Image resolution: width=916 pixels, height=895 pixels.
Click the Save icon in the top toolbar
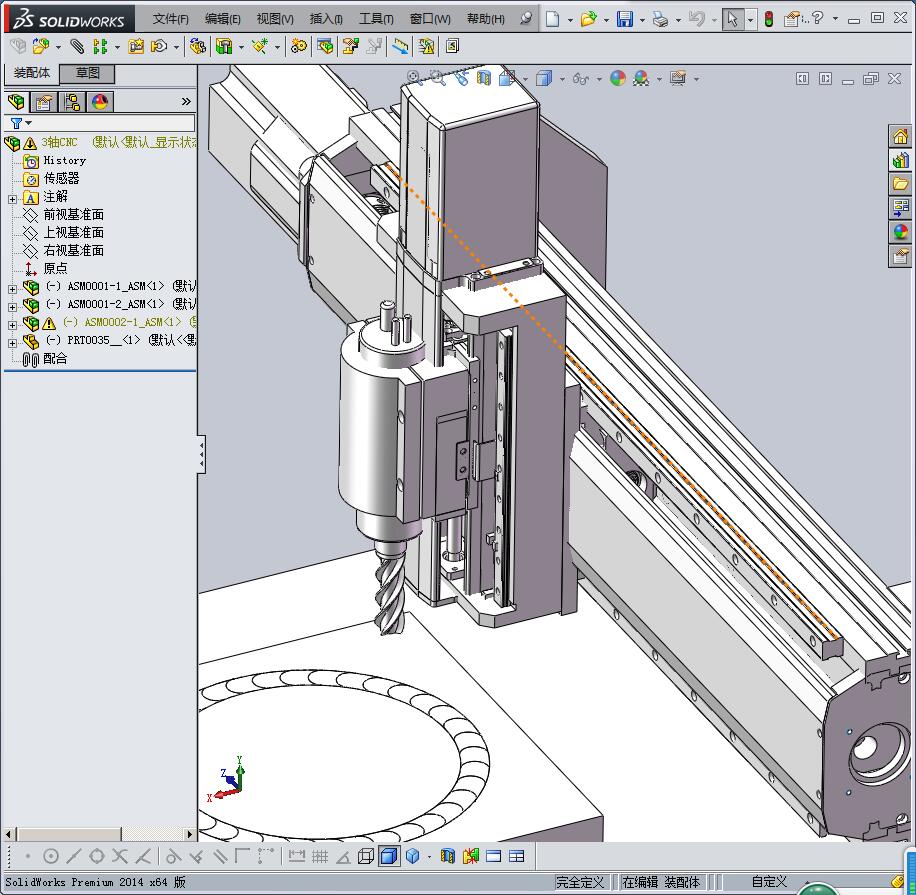click(624, 19)
